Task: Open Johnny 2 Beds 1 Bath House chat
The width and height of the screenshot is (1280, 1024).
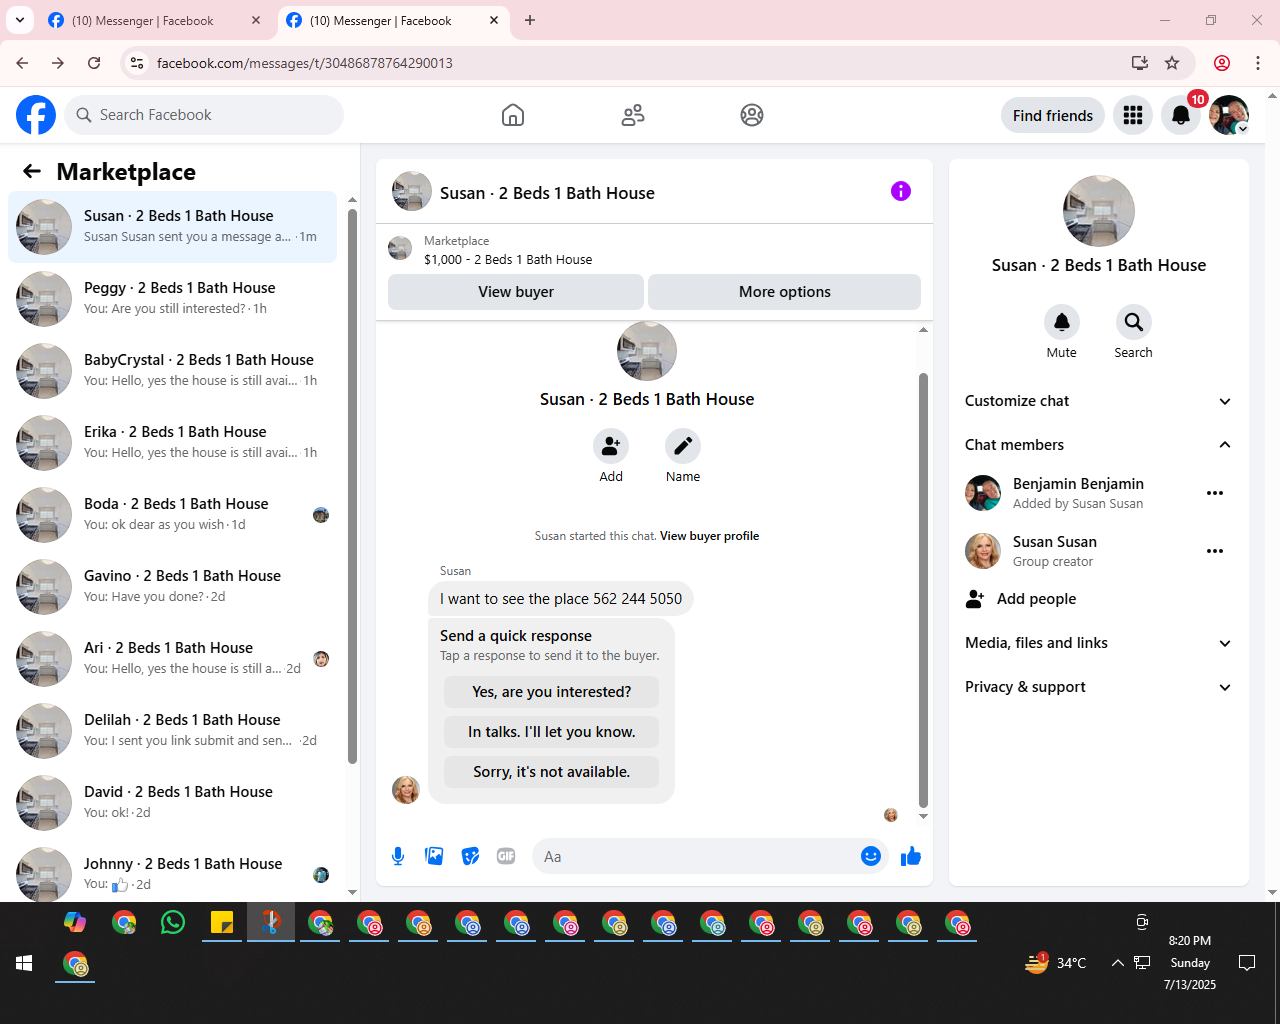Action: (x=172, y=872)
